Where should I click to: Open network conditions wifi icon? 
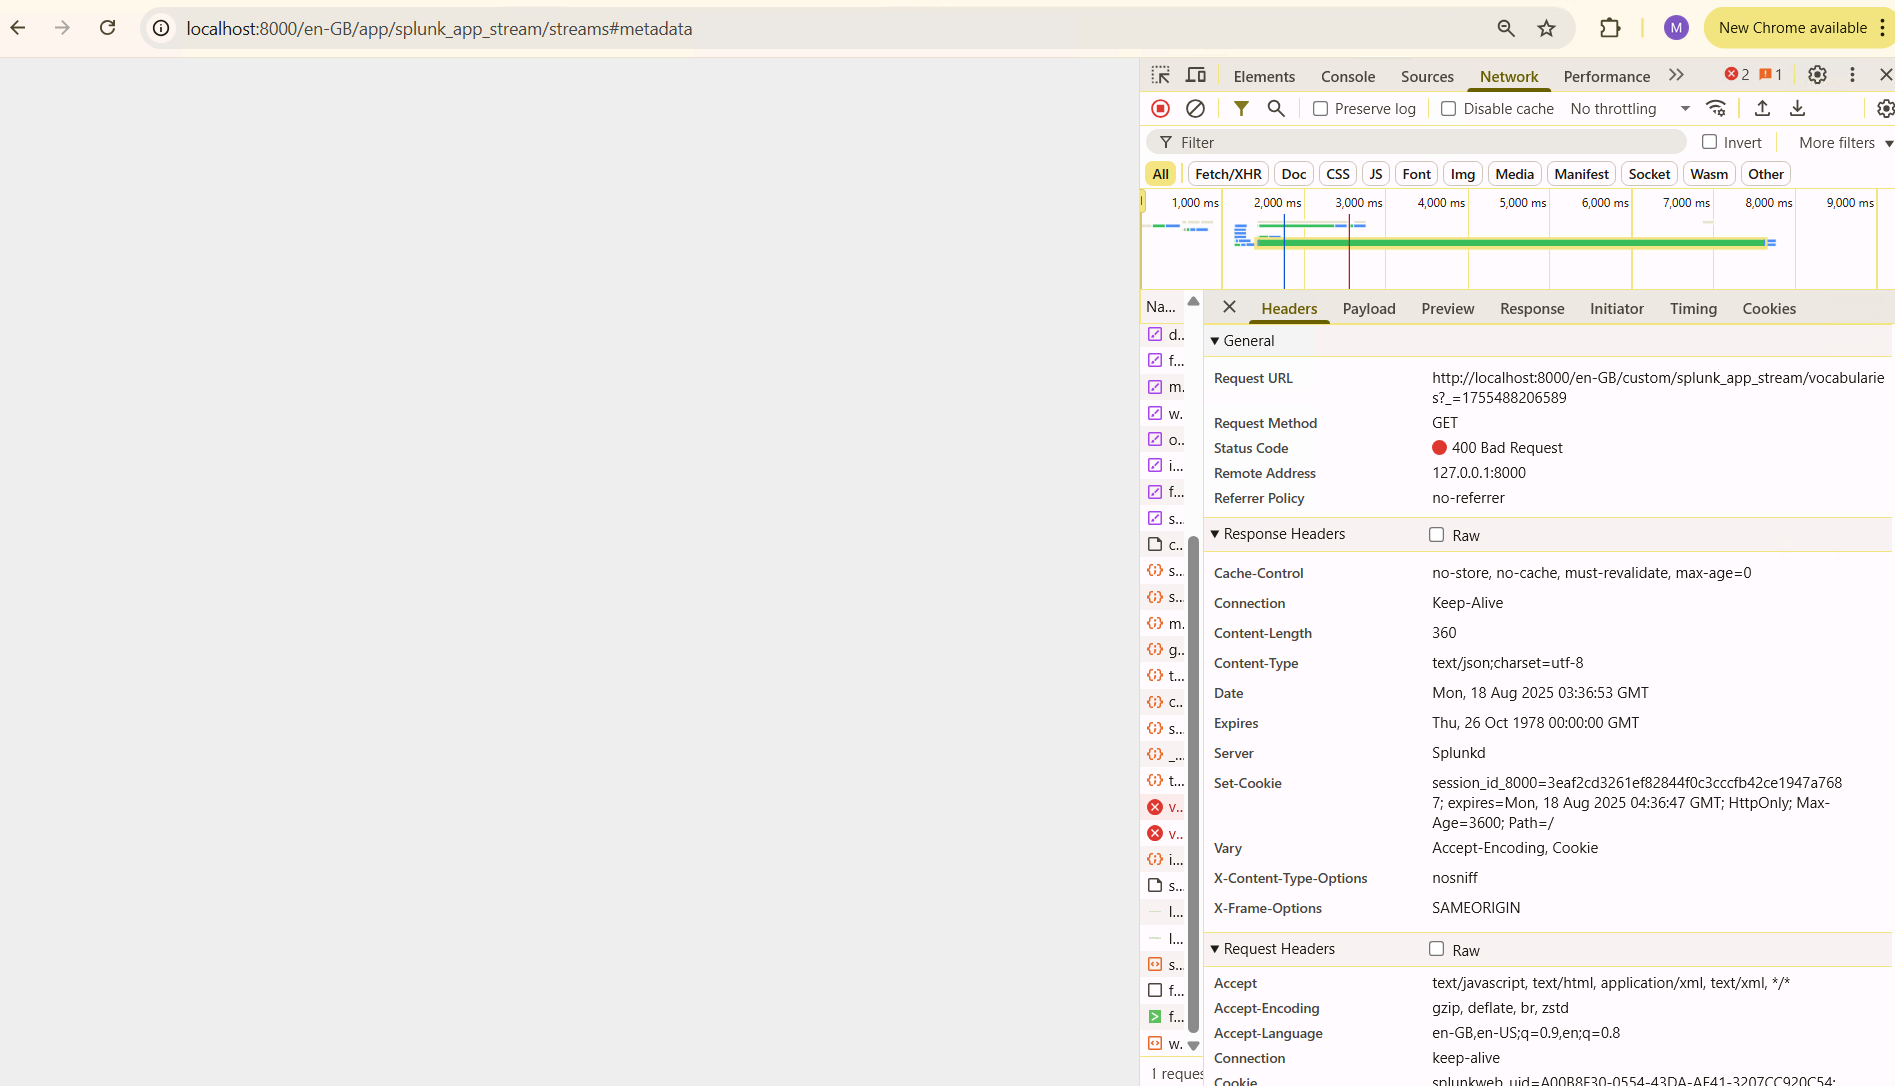coord(1716,108)
